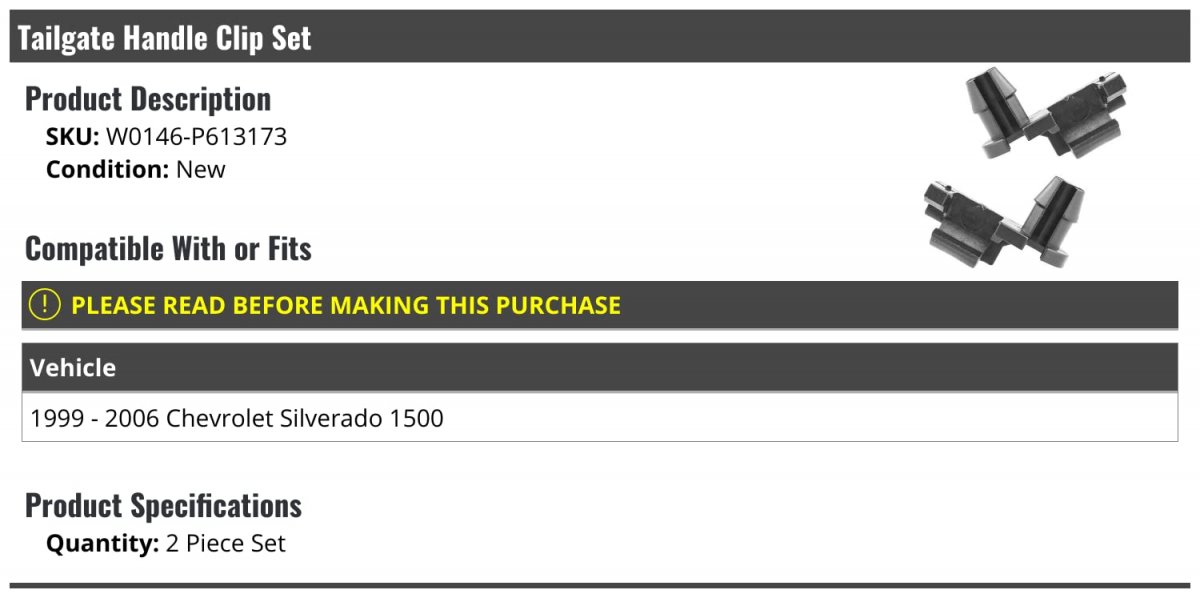This screenshot has width=1200, height=598.
Task: Click the yellow warning exclamation icon
Action: pos(45,305)
